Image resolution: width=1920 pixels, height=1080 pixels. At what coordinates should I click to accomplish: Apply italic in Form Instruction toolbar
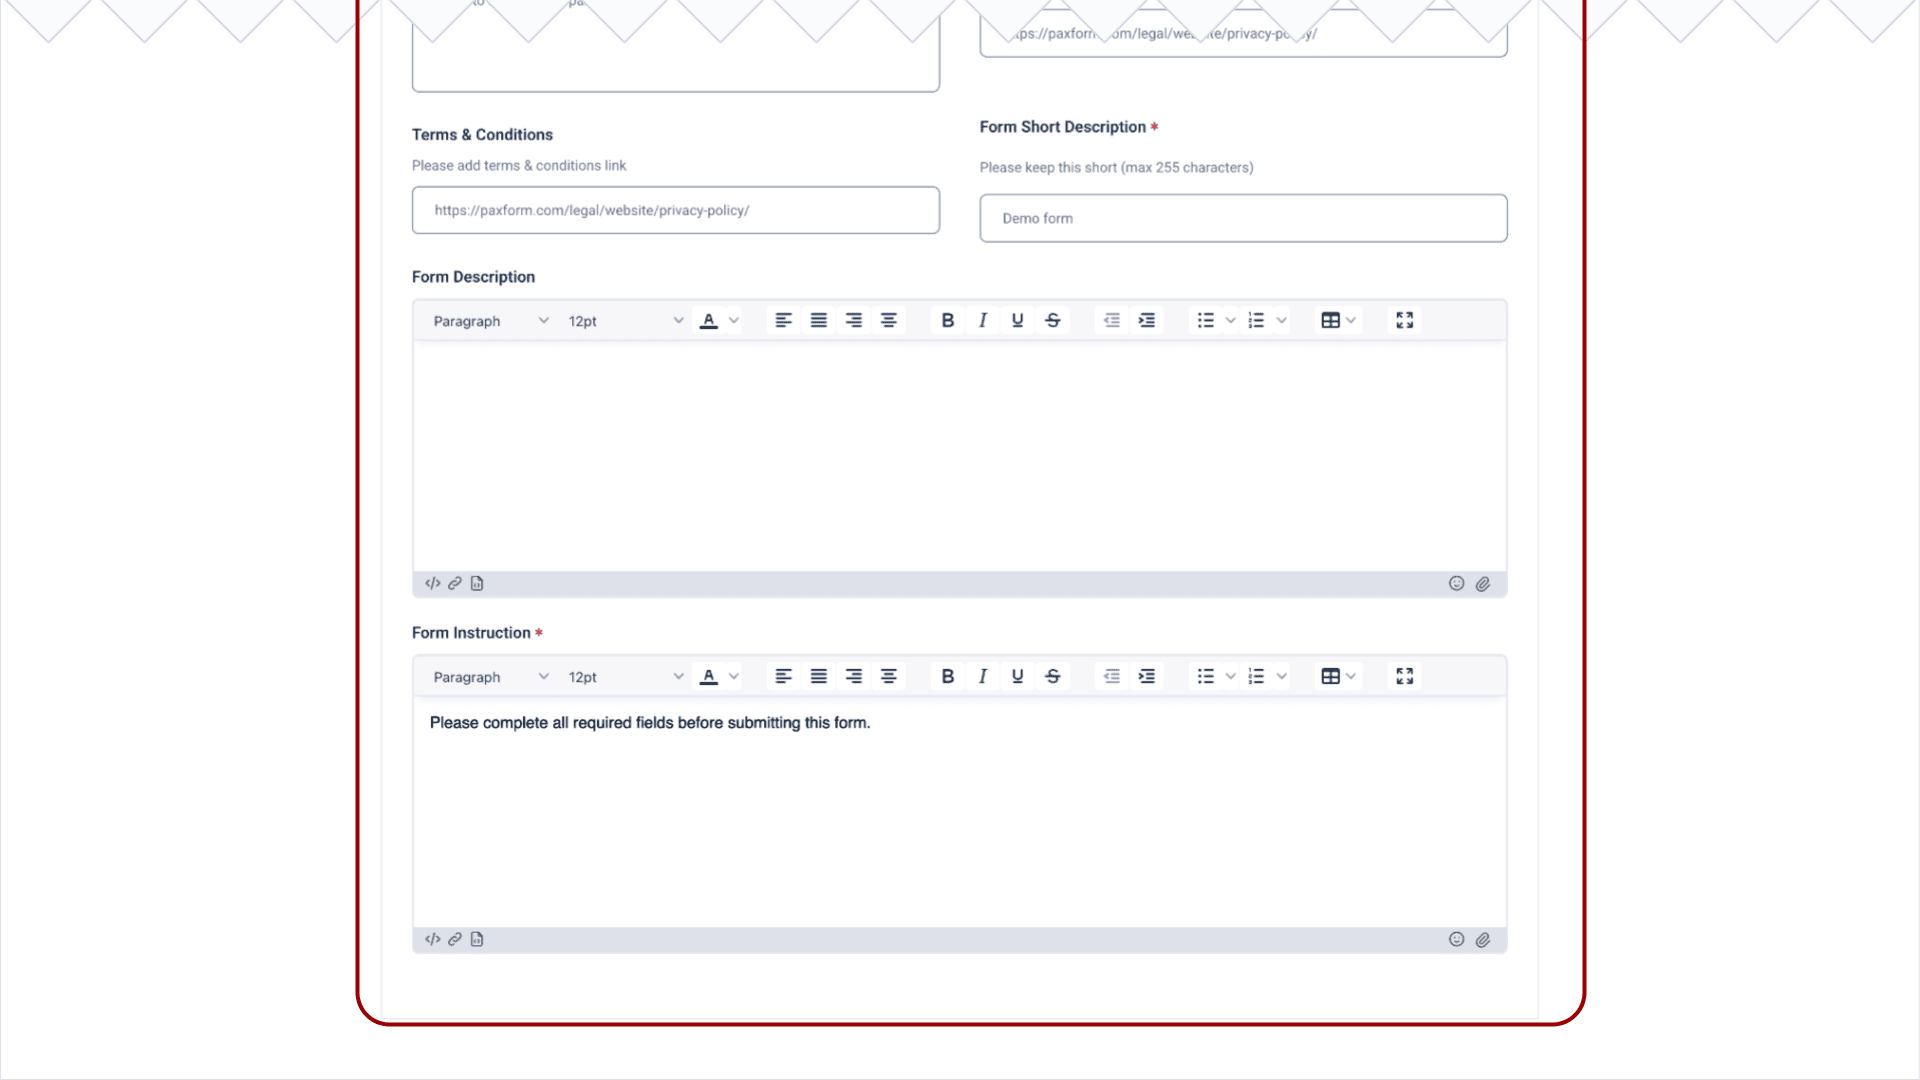pos(982,676)
